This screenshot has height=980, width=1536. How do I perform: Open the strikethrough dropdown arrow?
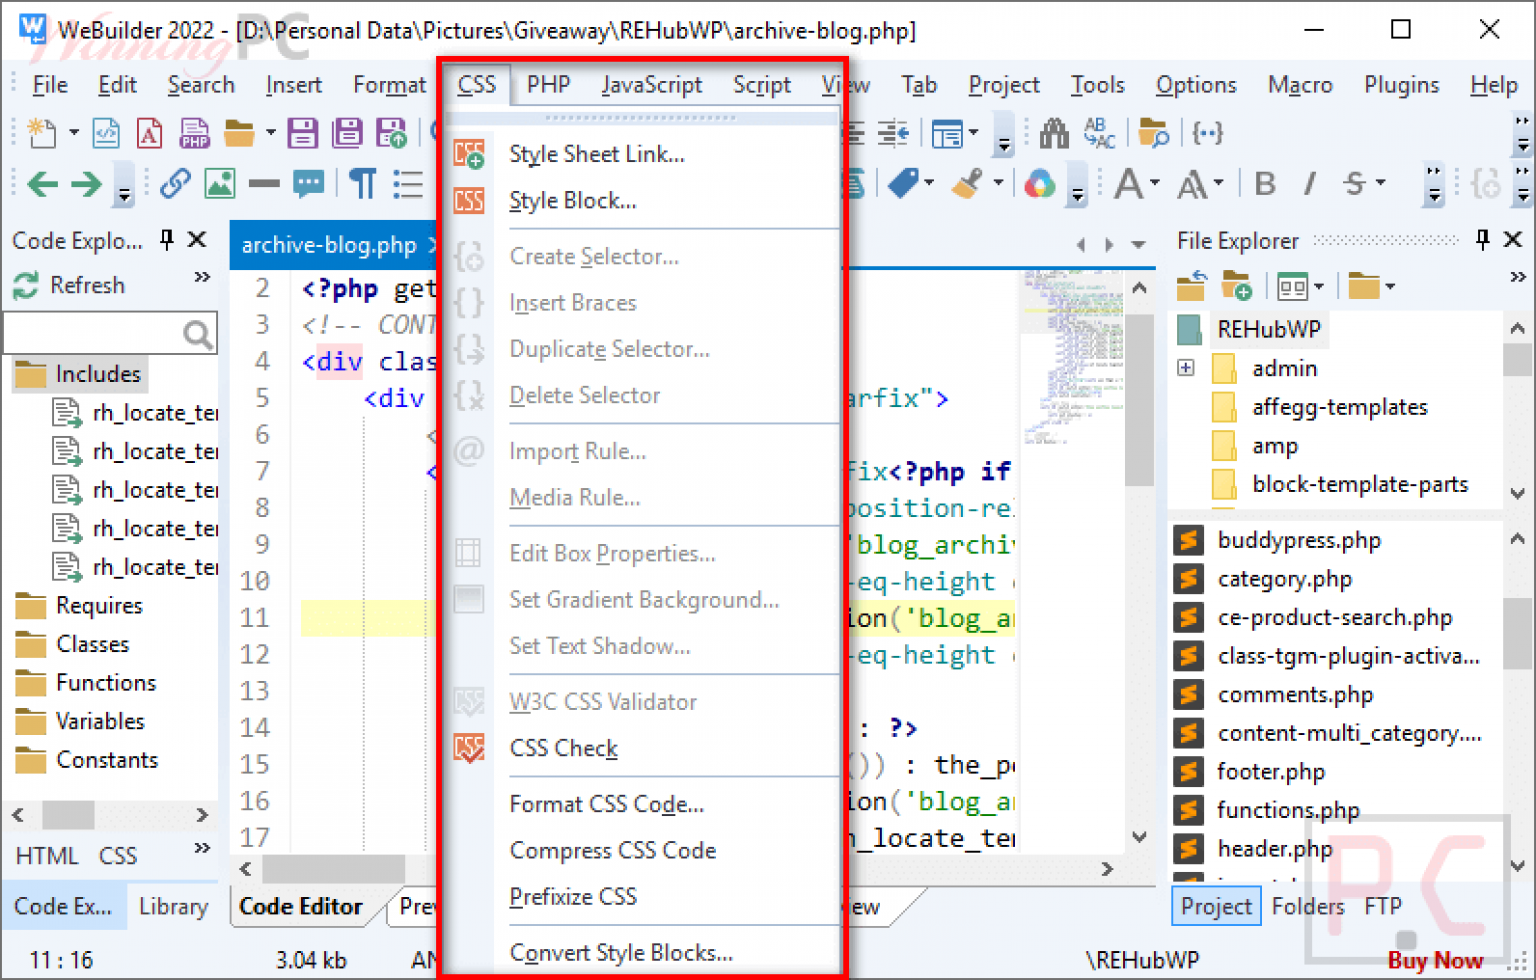(1381, 184)
